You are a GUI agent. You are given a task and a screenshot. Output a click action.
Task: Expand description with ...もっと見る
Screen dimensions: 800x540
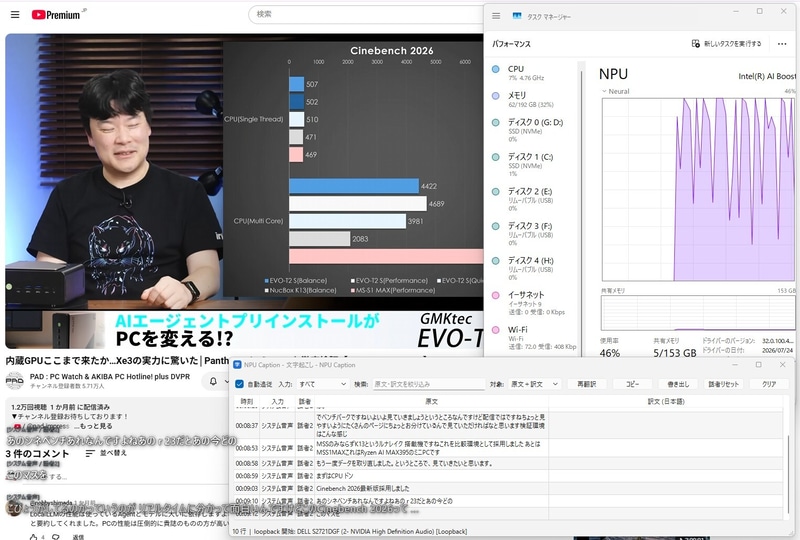(x=93, y=426)
